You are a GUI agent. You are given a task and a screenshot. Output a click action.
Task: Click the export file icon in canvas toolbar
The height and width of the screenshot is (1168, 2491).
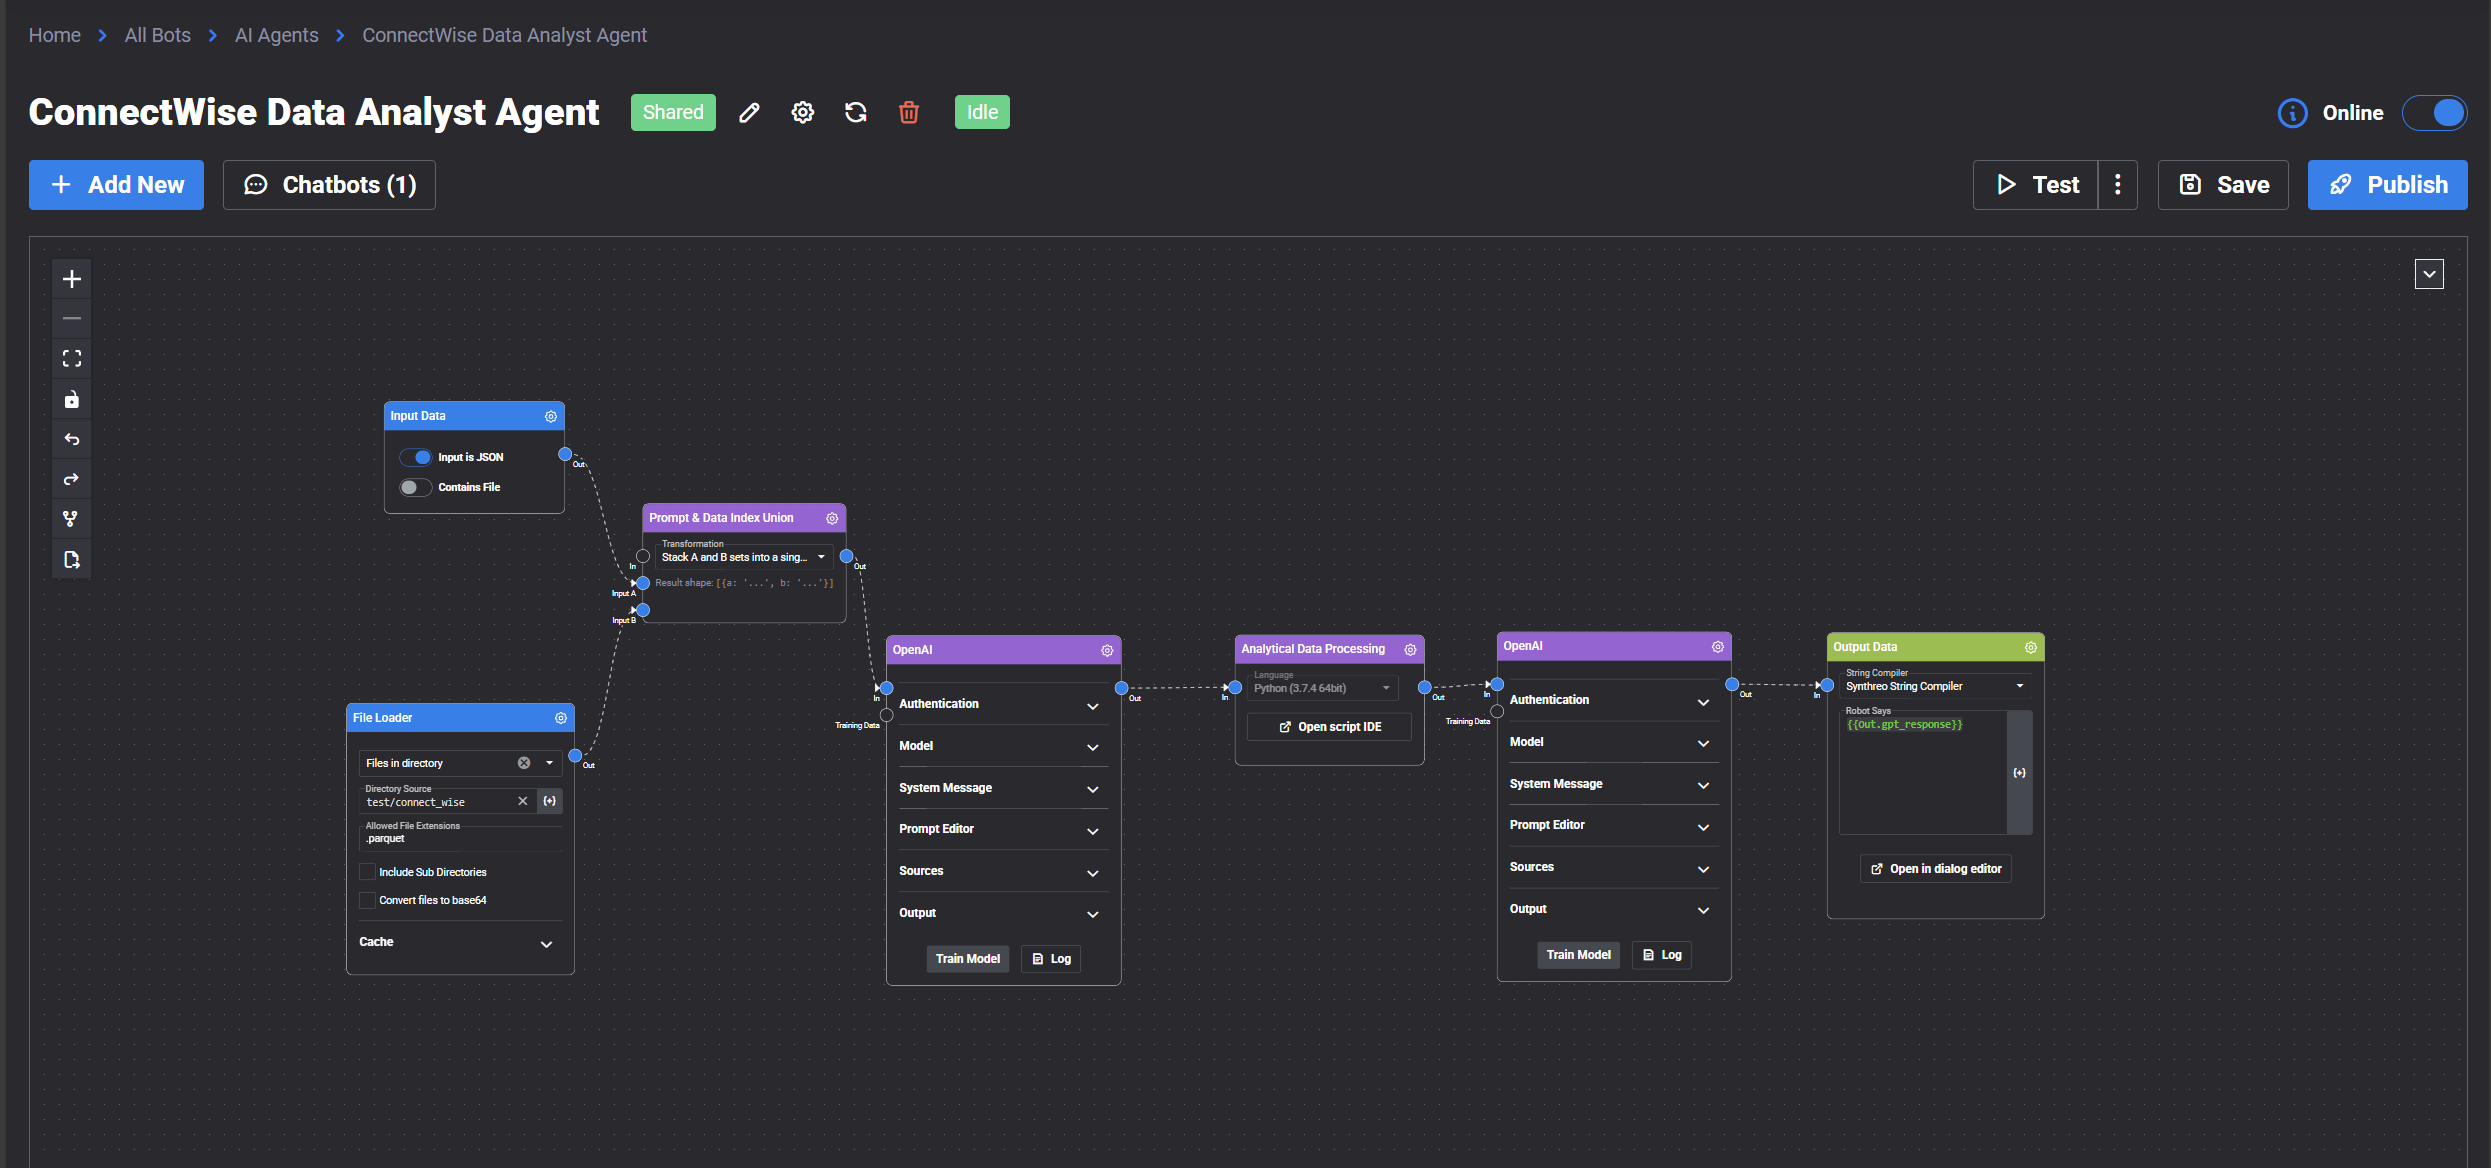(x=72, y=560)
